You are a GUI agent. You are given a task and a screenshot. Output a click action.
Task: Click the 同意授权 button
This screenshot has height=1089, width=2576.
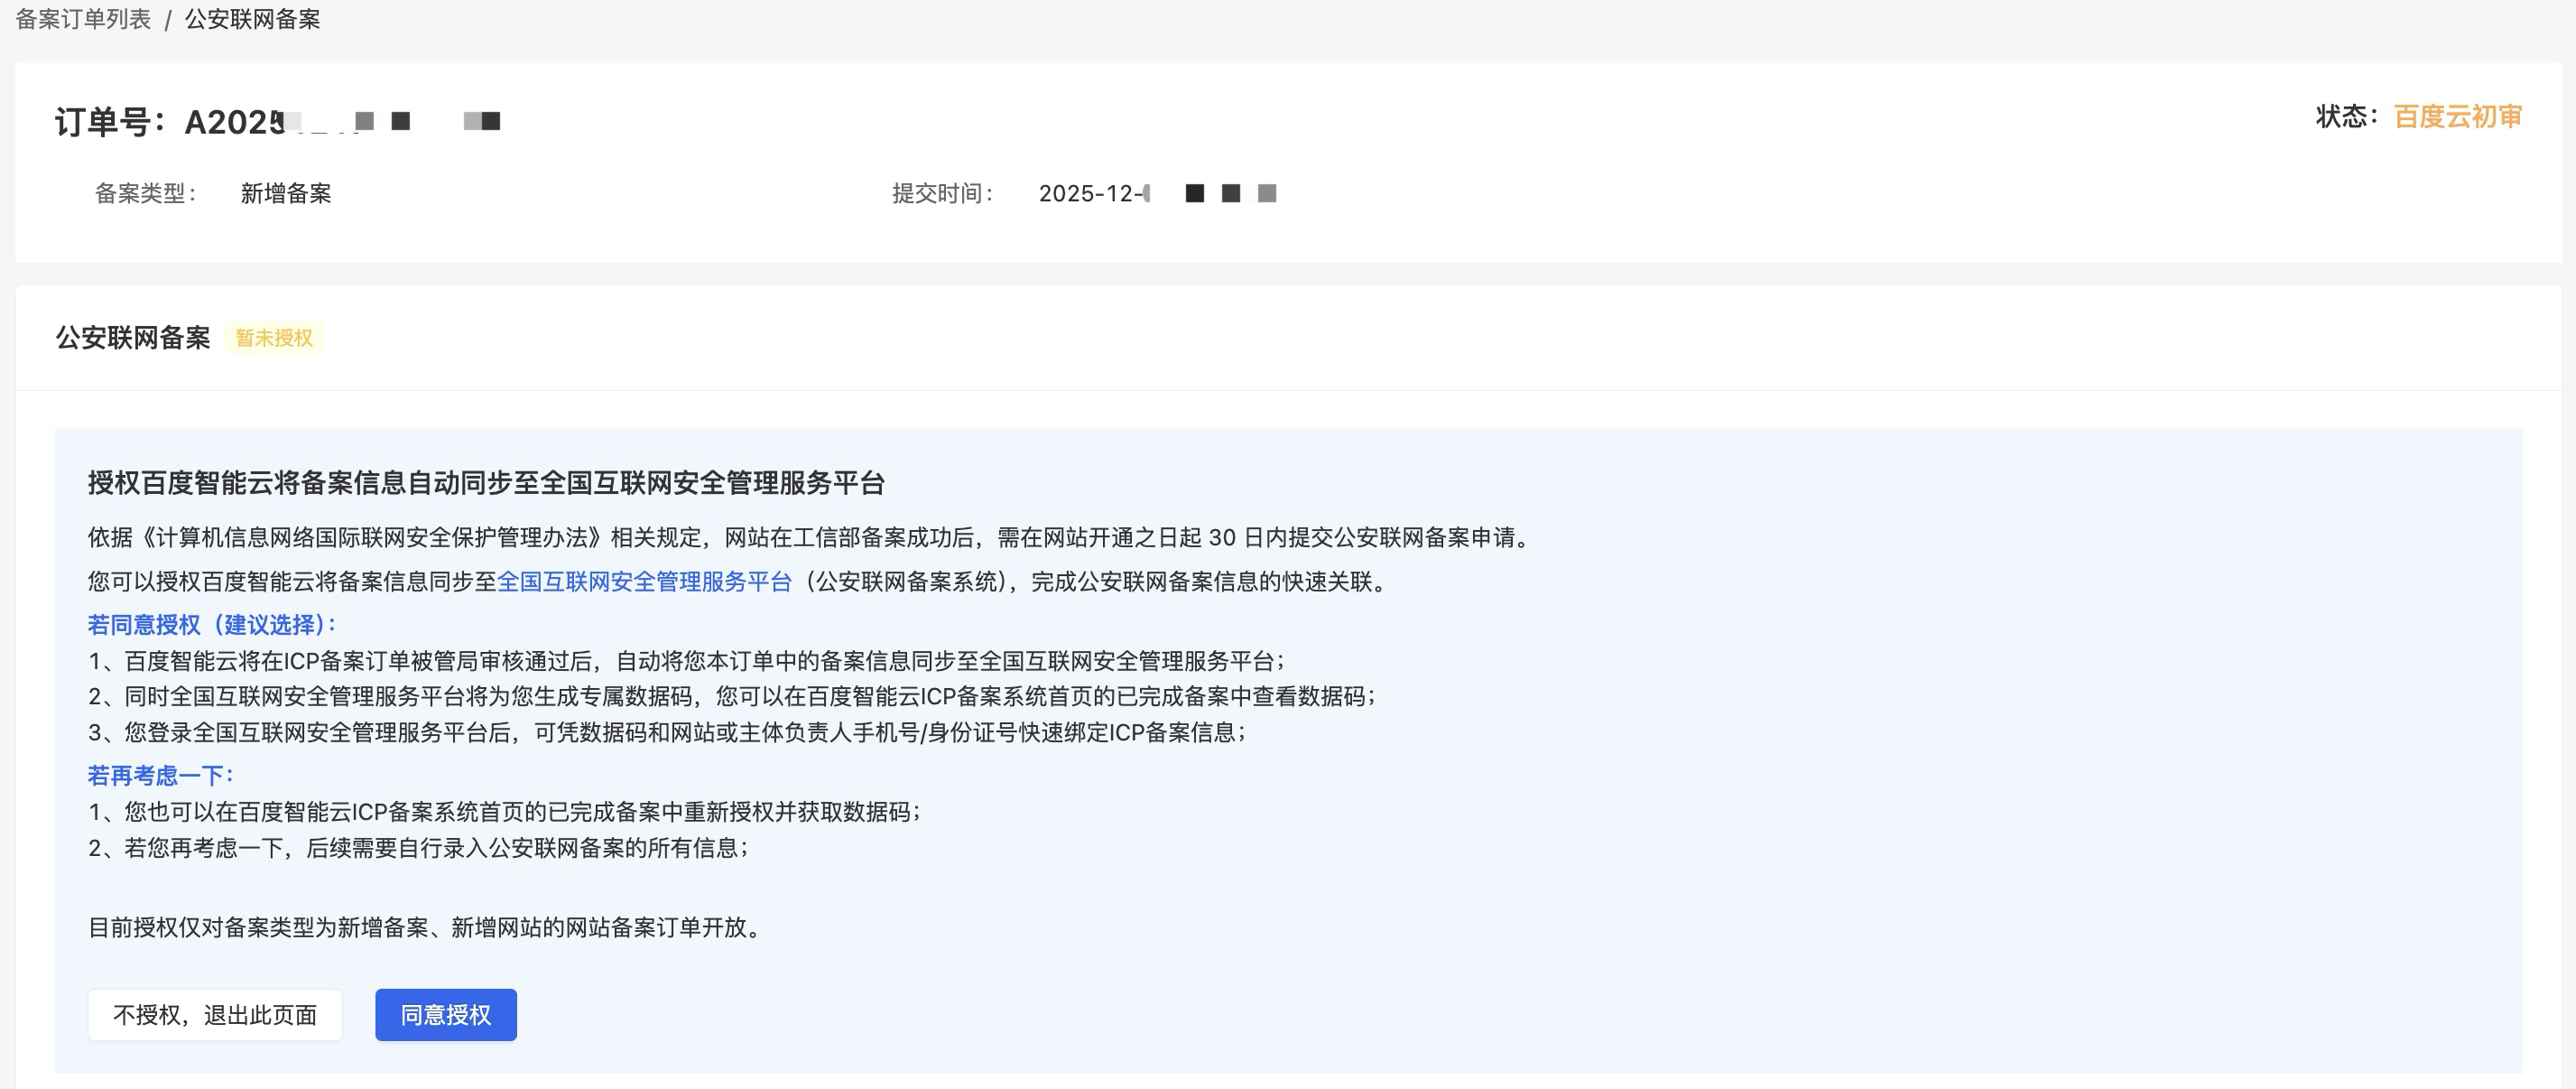[445, 1015]
